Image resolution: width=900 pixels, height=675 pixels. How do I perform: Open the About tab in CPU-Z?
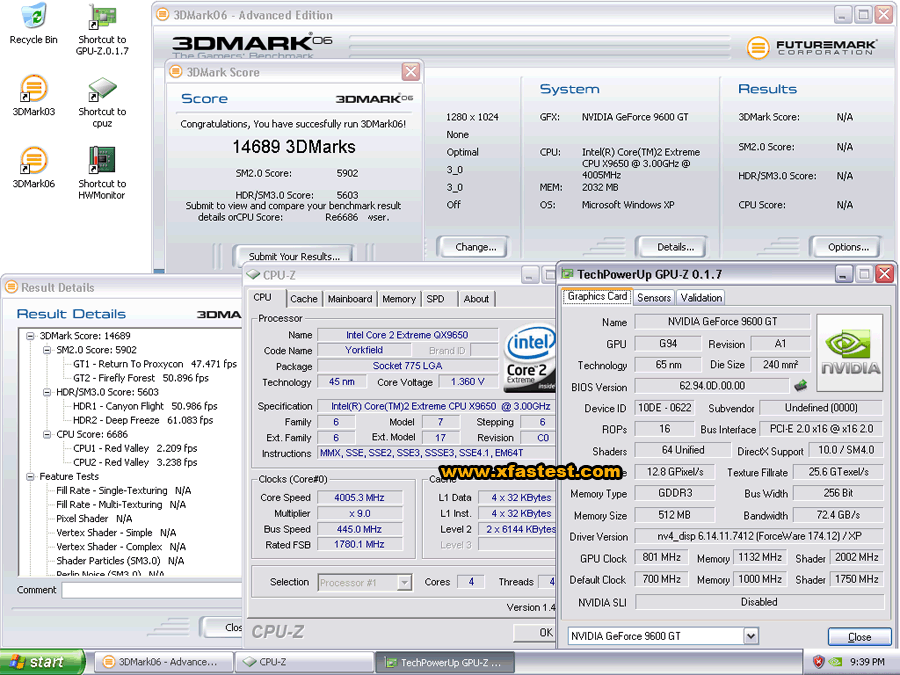(476, 299)
